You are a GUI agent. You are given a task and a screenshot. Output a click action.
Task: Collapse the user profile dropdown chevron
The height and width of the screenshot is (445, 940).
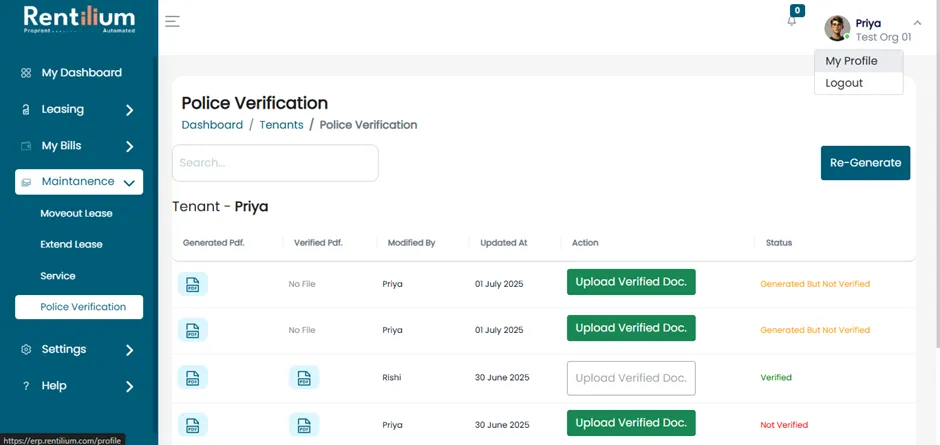click(x=917, y=23)
